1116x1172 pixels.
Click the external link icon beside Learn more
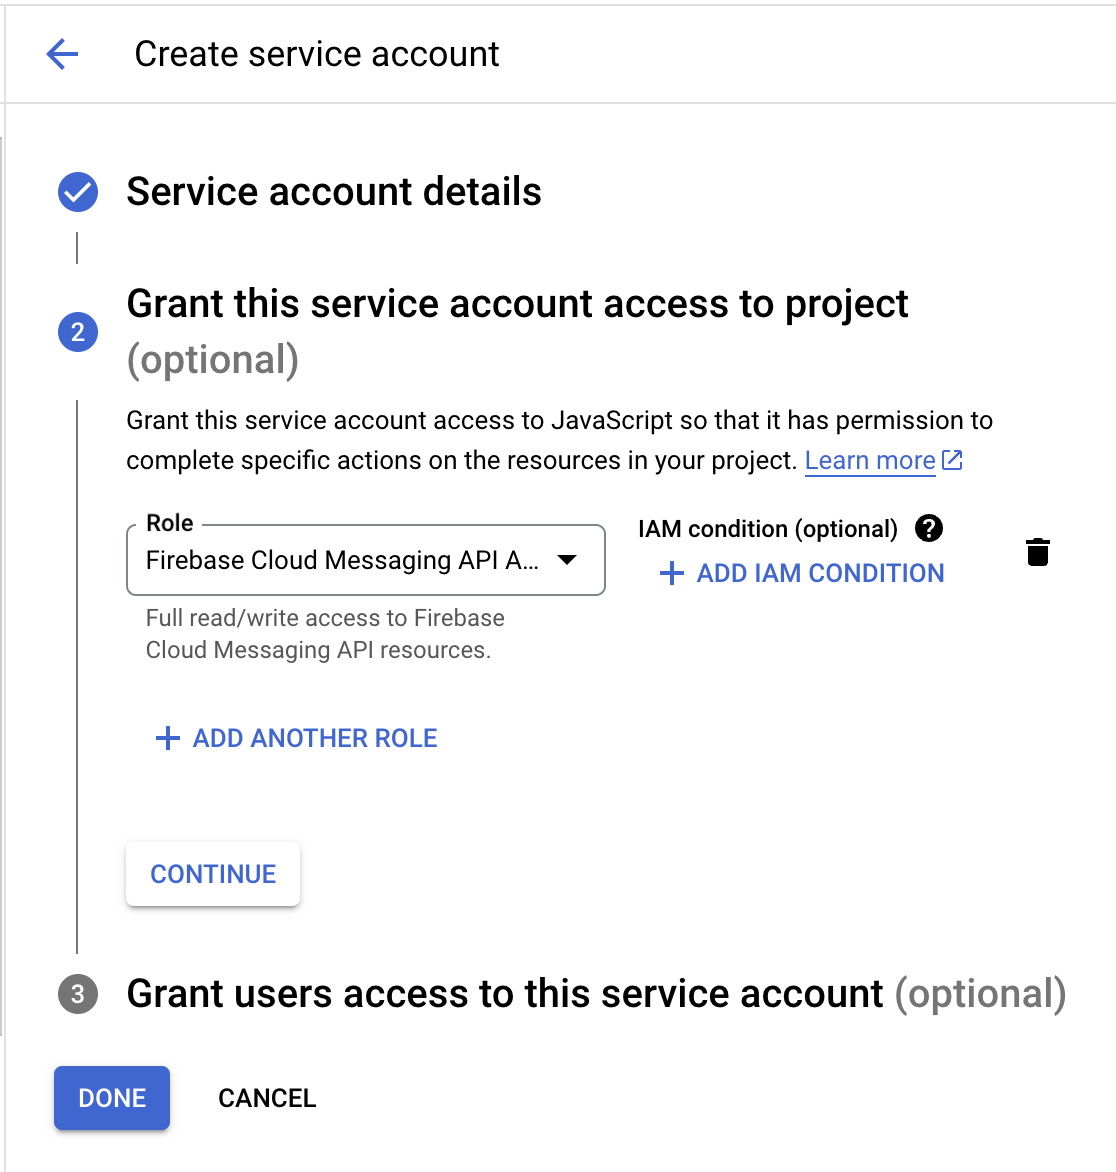pos(952,460)
